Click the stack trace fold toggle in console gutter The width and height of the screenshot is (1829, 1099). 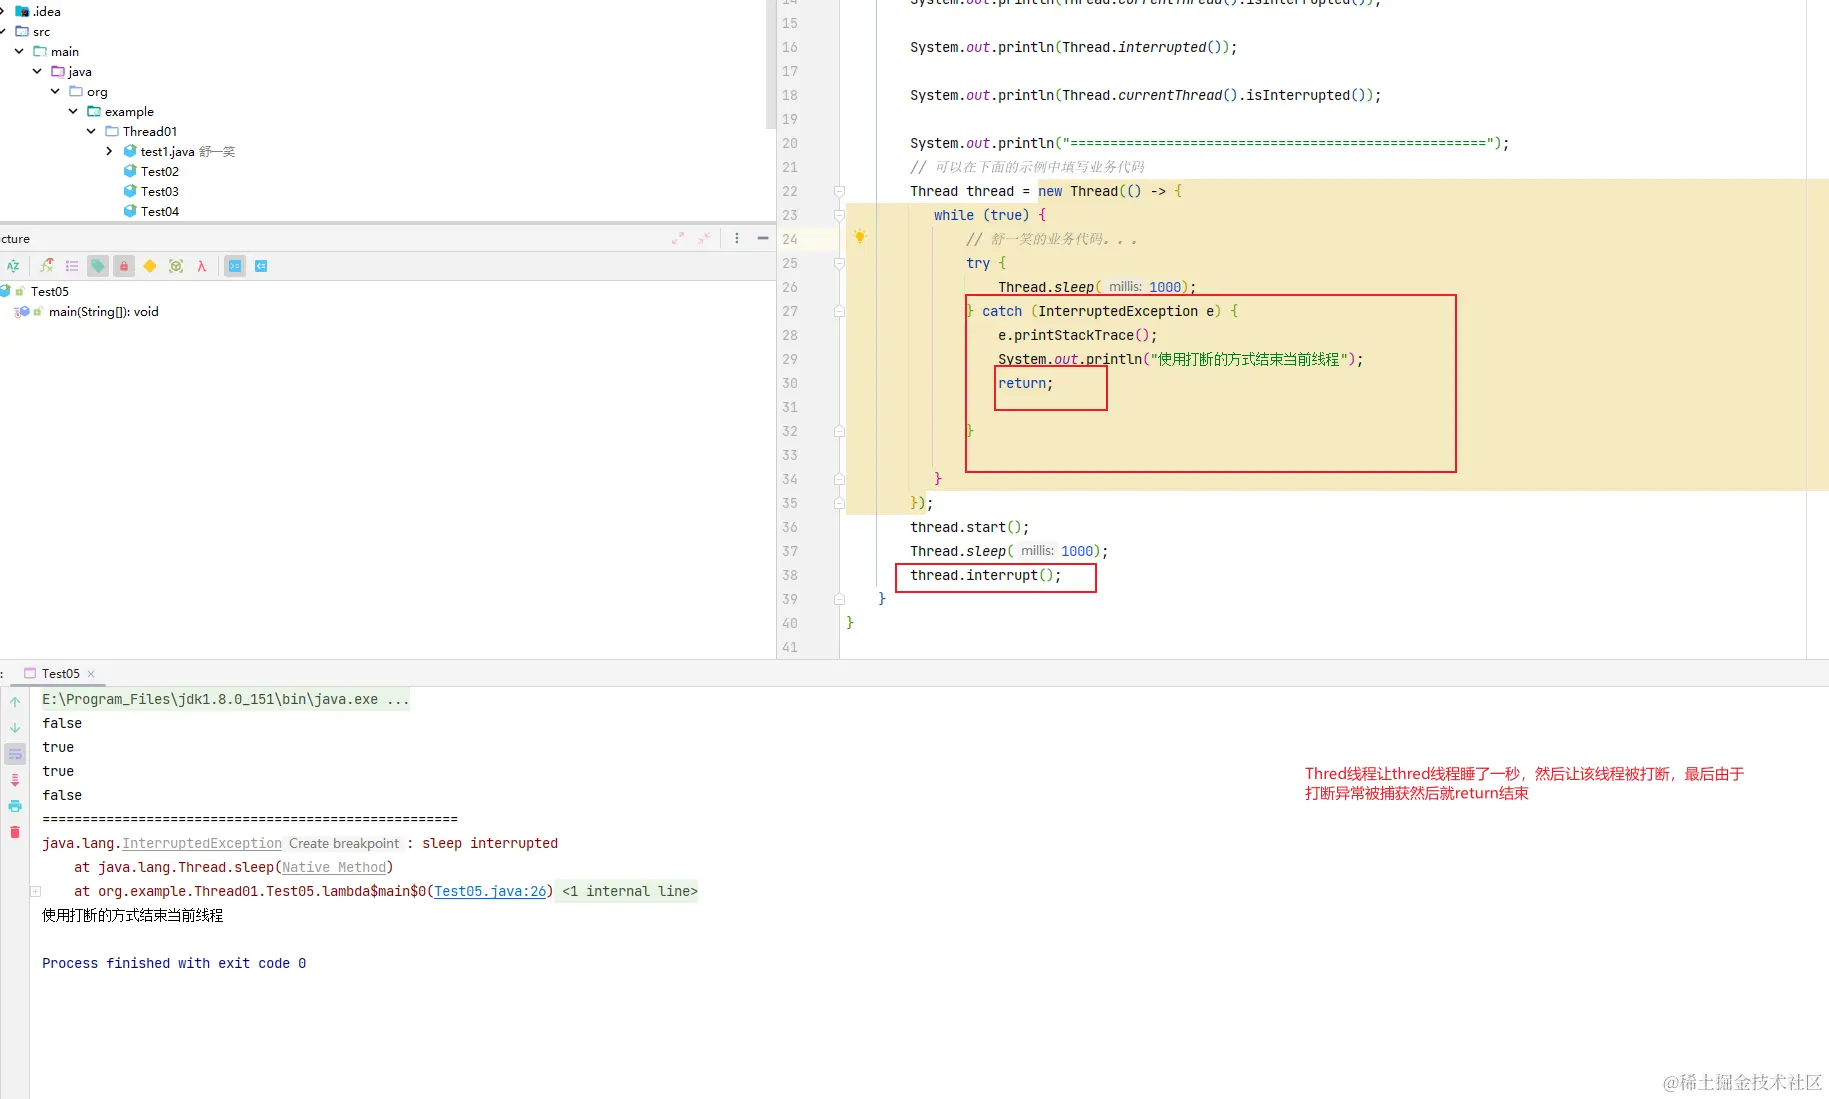click(35, 891)
